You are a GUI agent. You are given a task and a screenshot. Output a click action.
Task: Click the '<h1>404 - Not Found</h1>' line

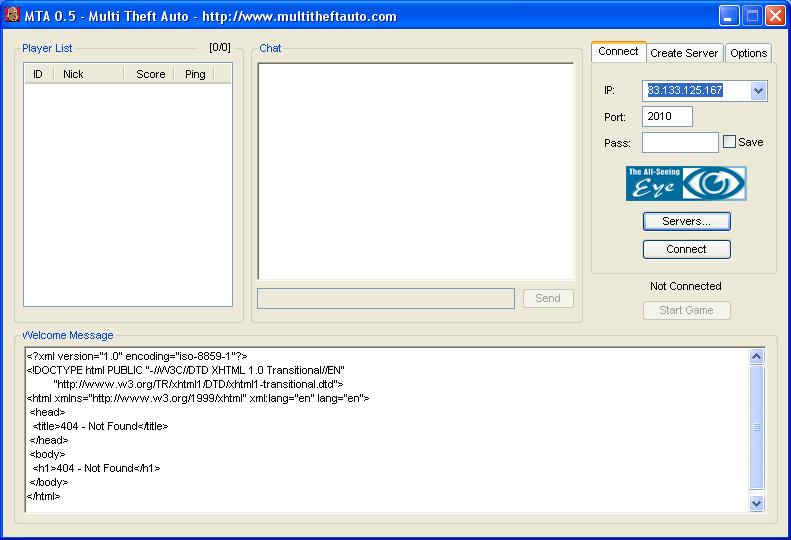(x=96, y=468)
